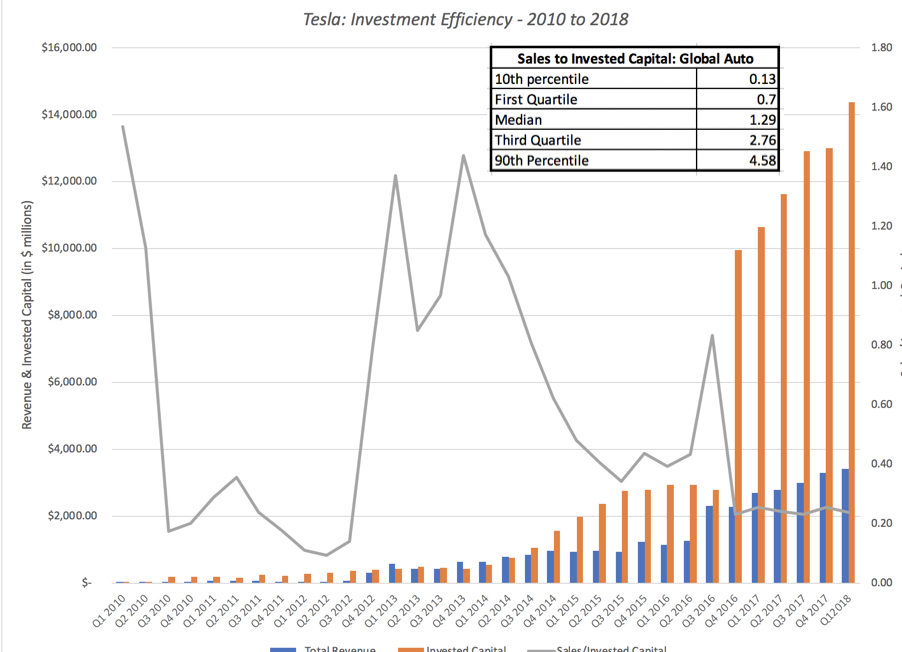
Task: Click the Q3 2015 x-axis label
Action: 607,611
